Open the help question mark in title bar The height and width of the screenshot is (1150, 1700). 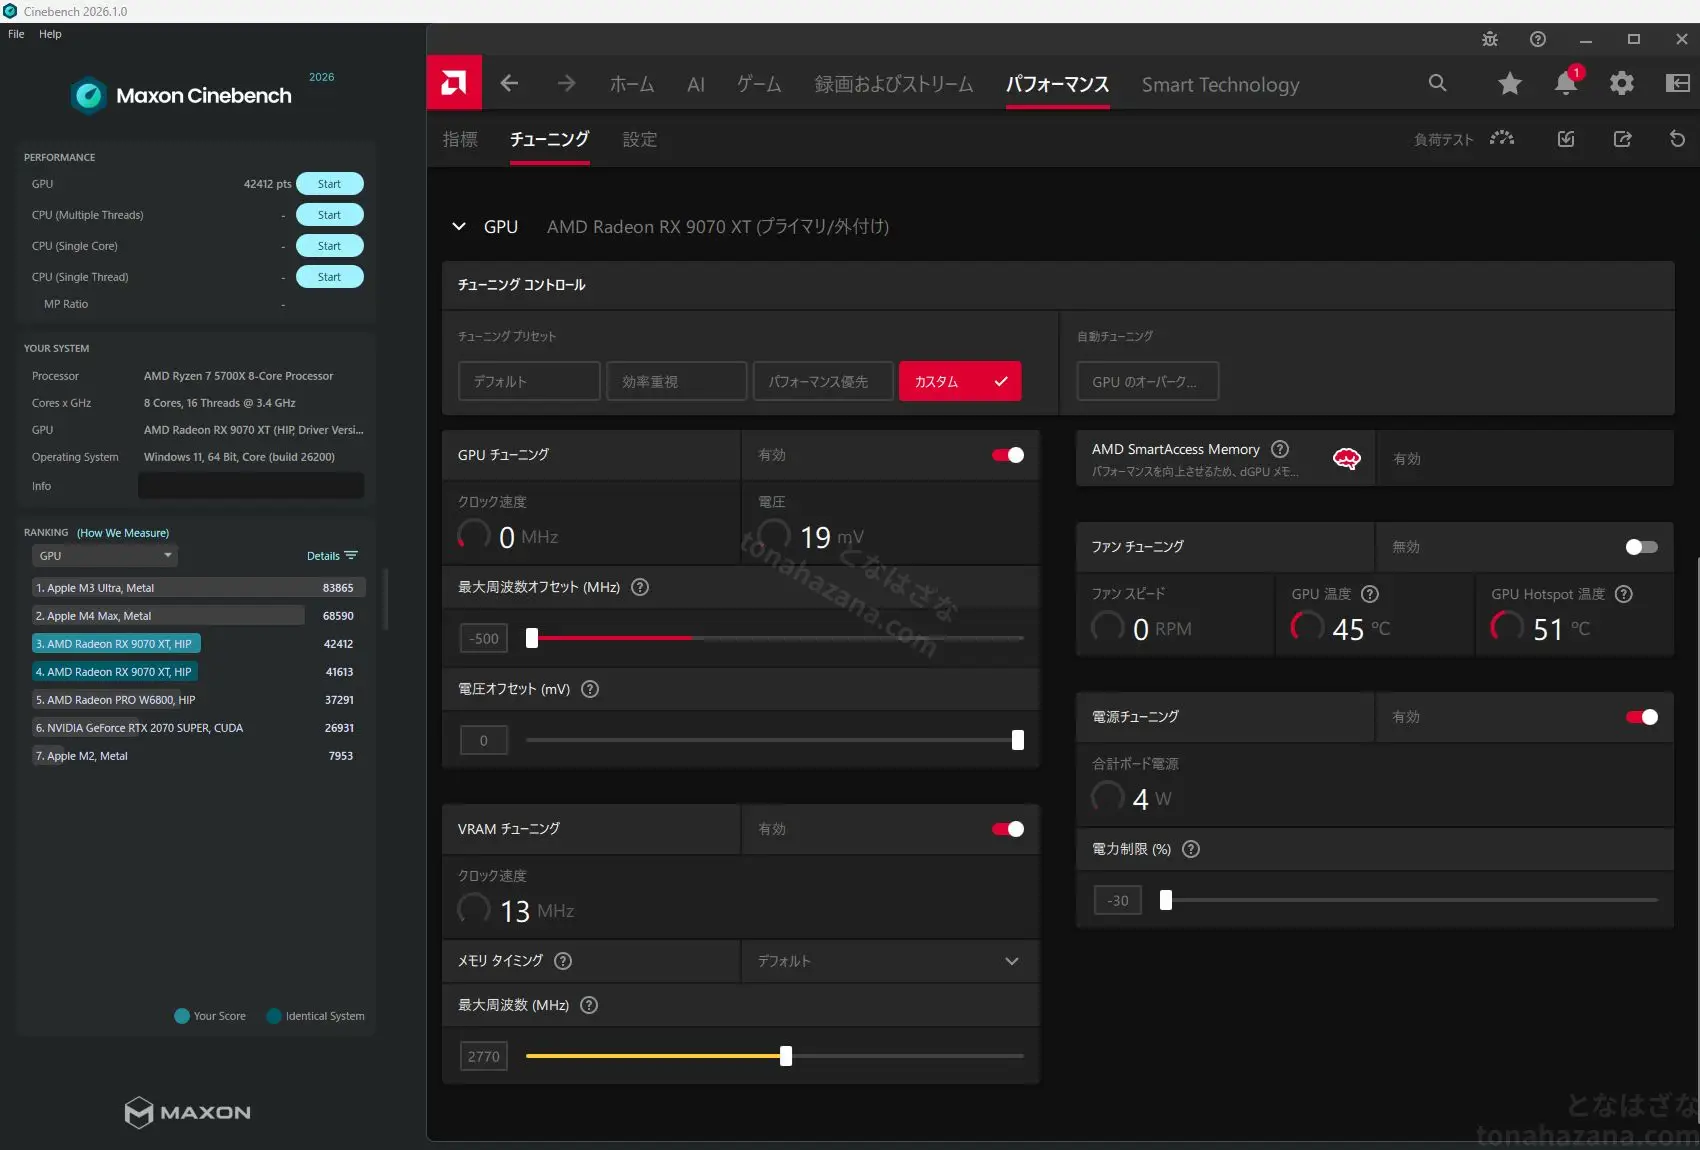1538,39
